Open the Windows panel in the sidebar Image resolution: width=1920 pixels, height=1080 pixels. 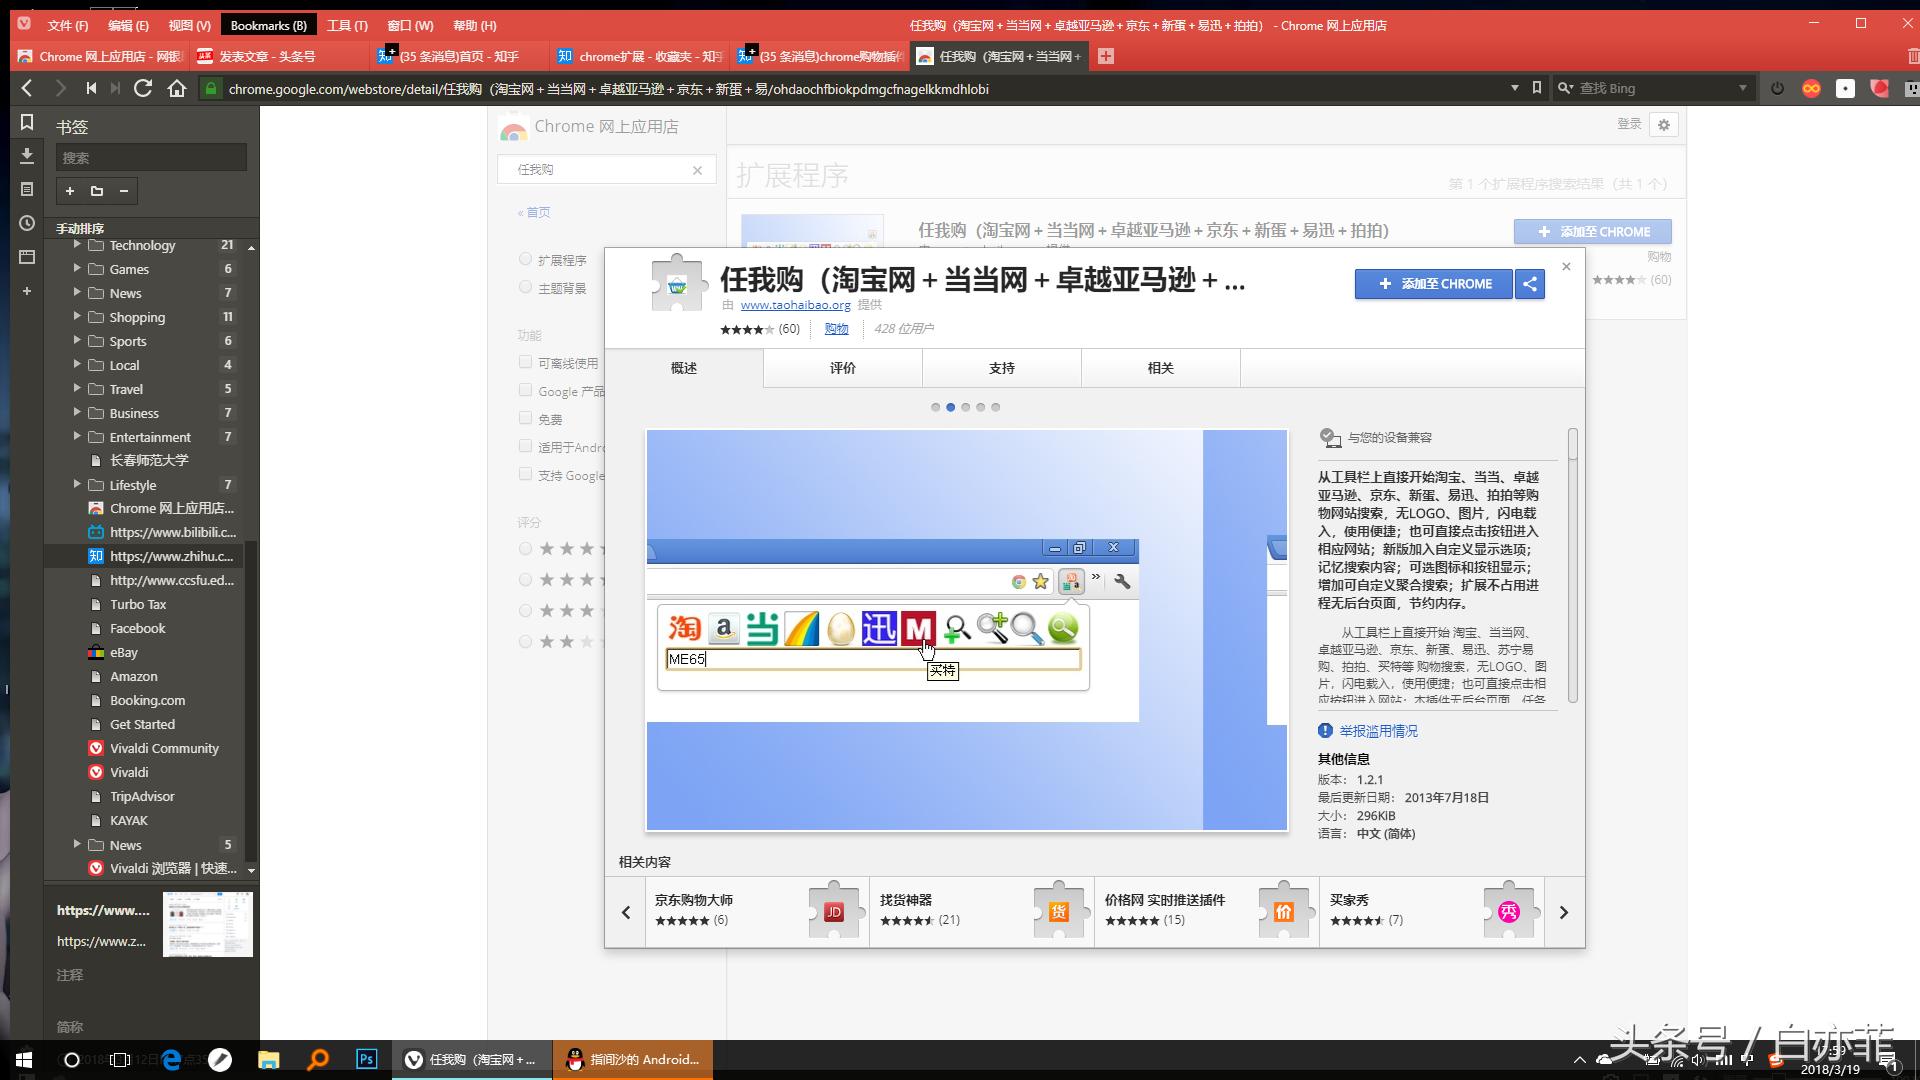point(27,256)
